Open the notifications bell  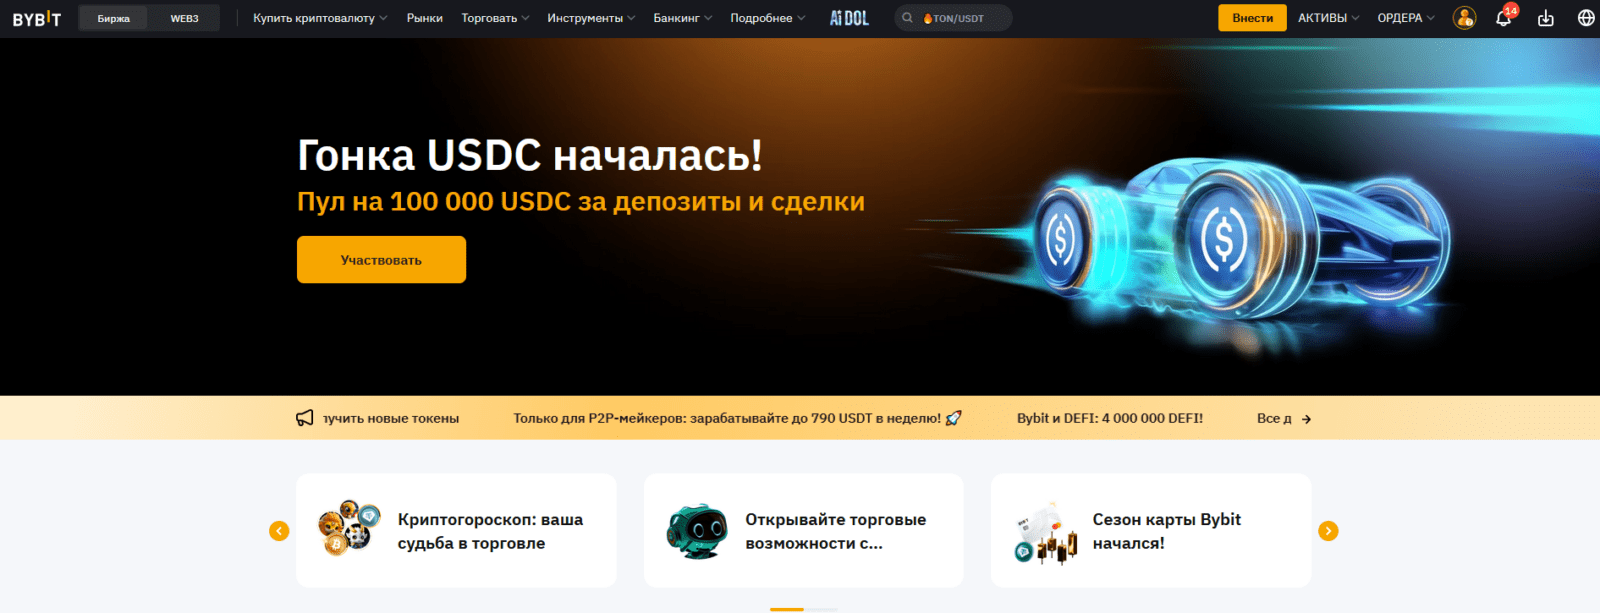point(1503,18)
